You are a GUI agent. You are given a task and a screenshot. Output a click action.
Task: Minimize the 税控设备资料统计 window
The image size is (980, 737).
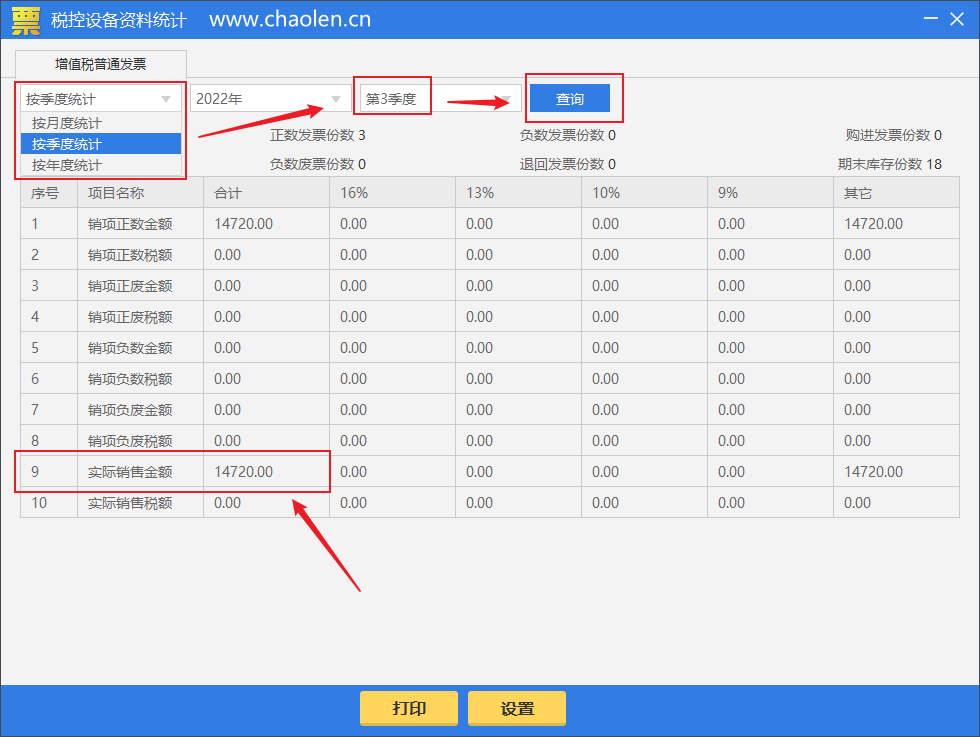click(x=931, y=19)
